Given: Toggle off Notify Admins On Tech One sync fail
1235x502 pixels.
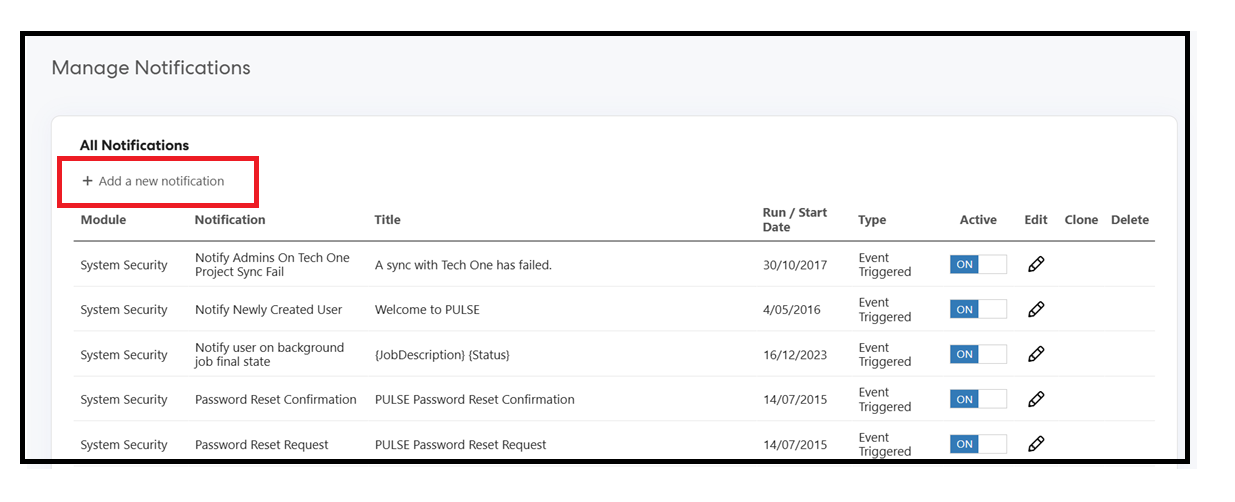Looking at the screenshot, I should [978, 265].
